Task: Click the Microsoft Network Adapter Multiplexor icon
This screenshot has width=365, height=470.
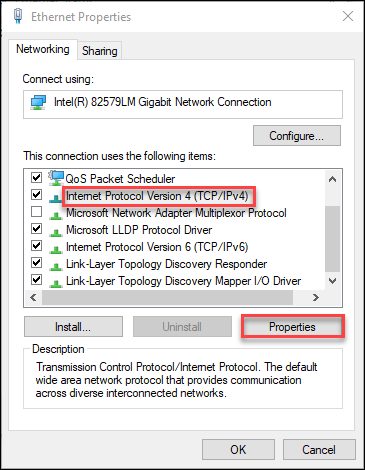Action: pyautogui.click(x=56, y=216)
